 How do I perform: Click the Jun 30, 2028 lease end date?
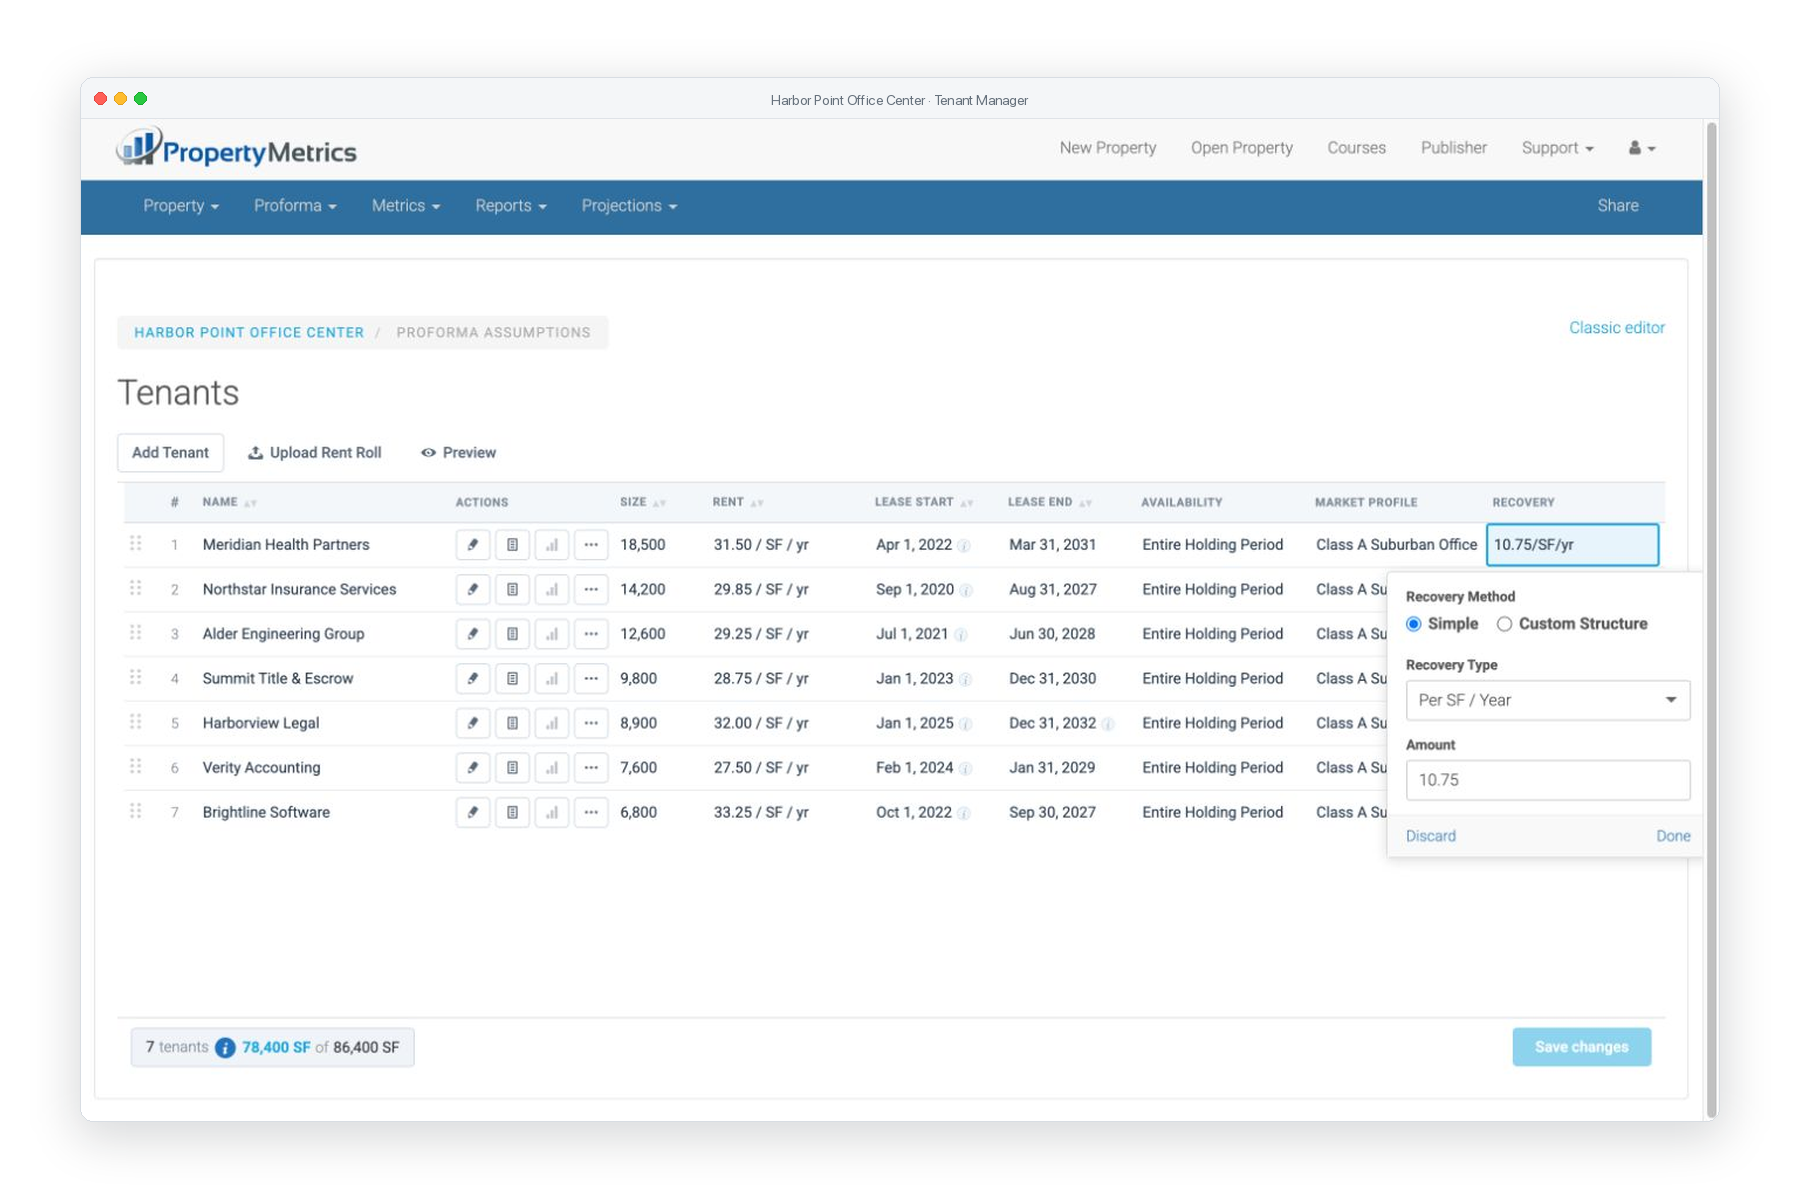[1052, 634]
